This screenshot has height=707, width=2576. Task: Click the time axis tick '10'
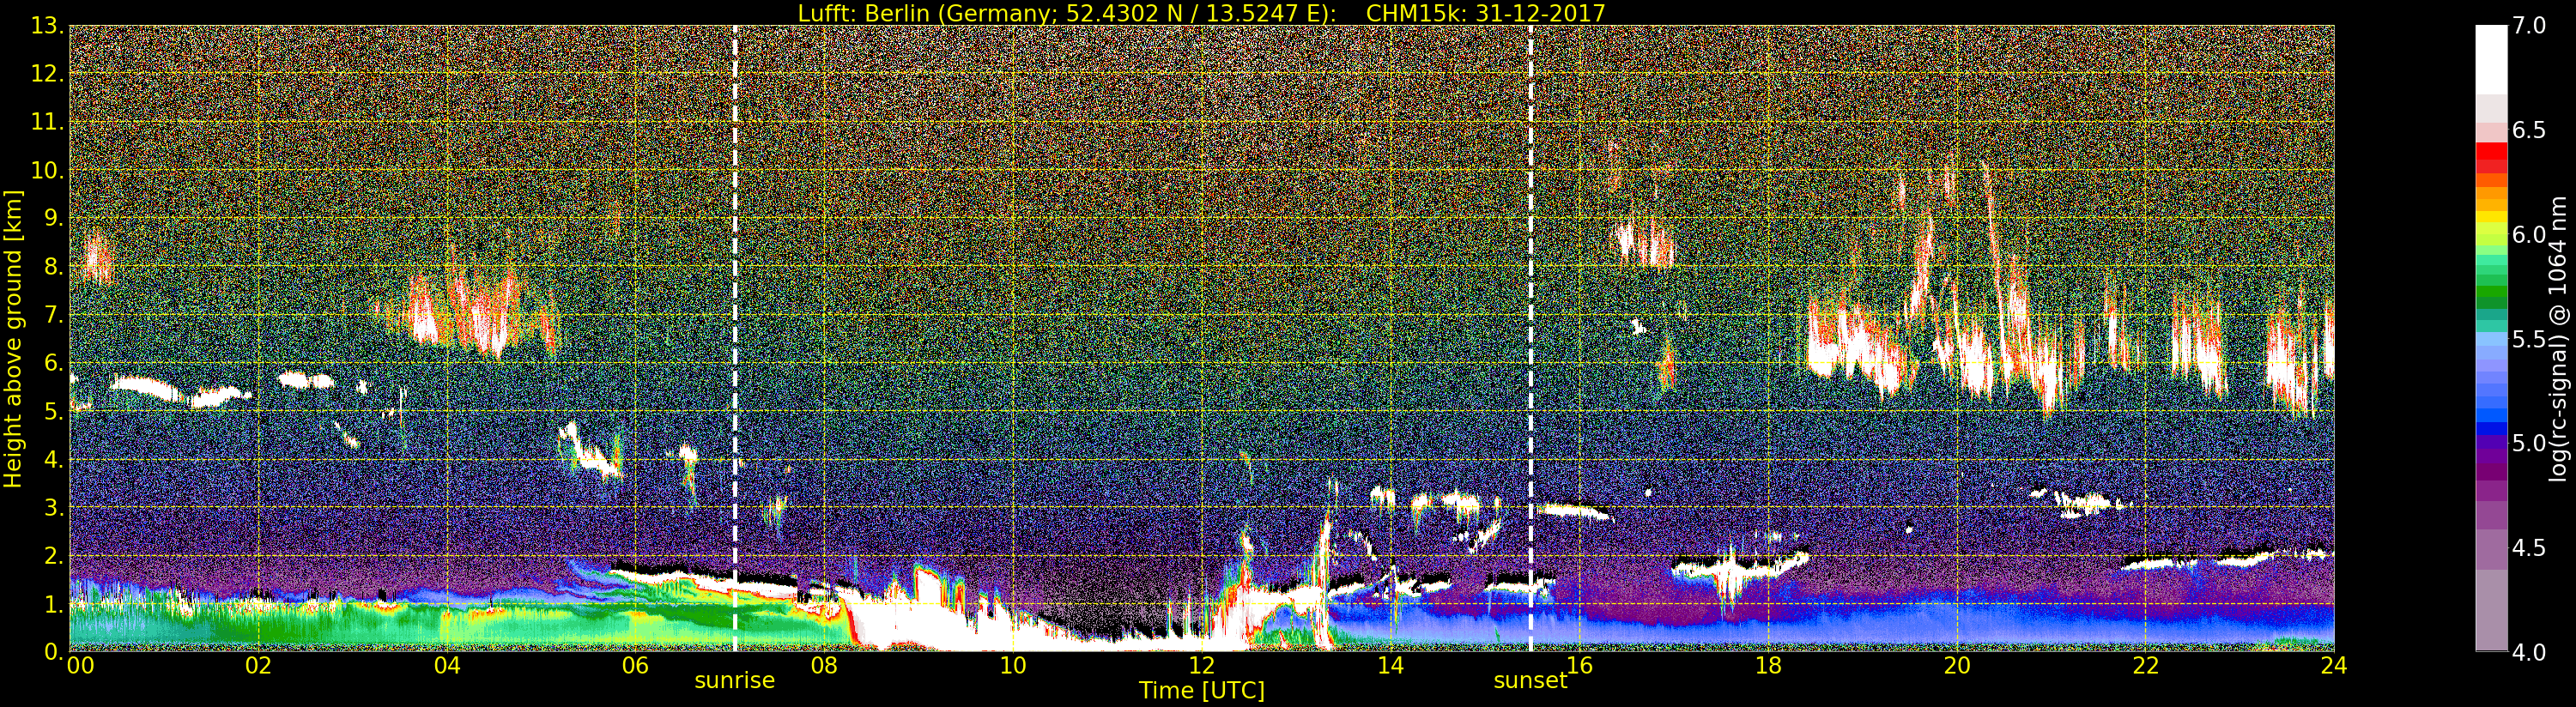click(1013, 666)
